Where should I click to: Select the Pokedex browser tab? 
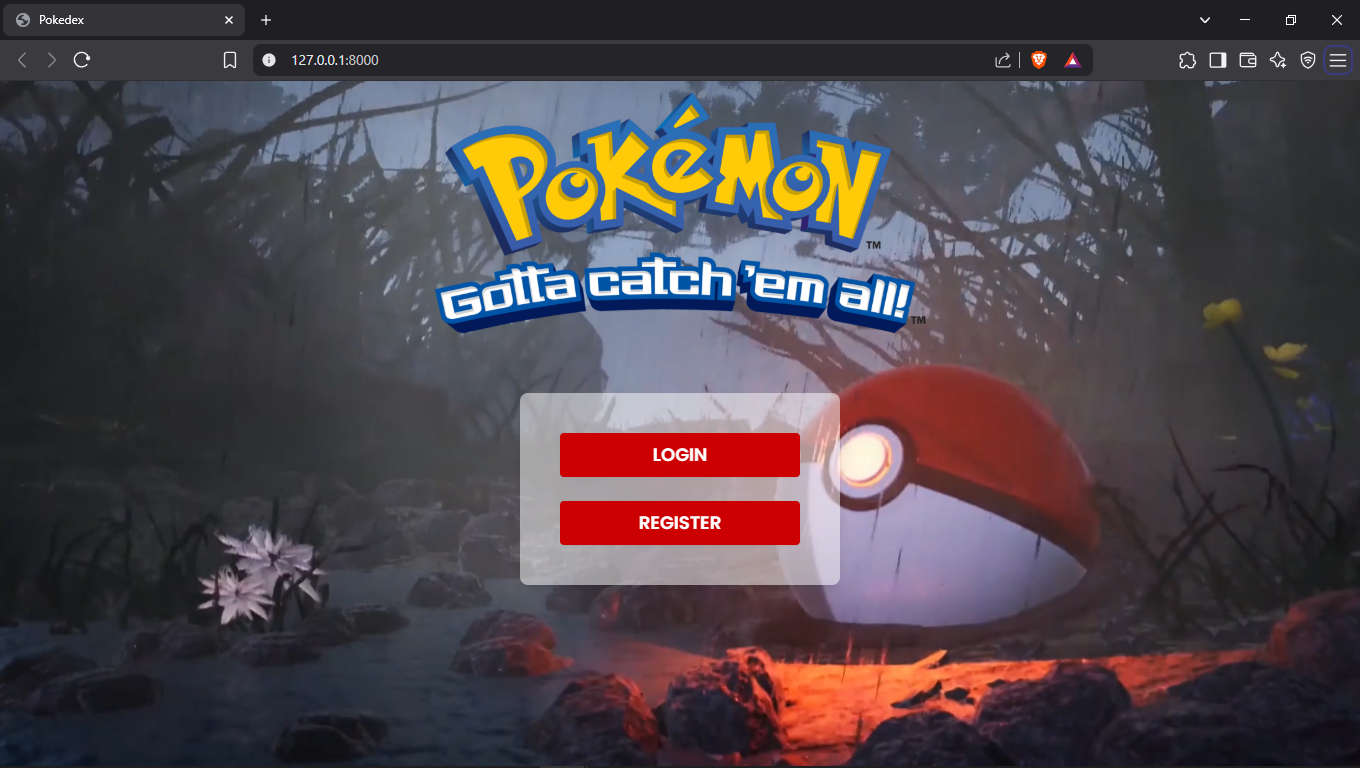click(x=126, y=20)
